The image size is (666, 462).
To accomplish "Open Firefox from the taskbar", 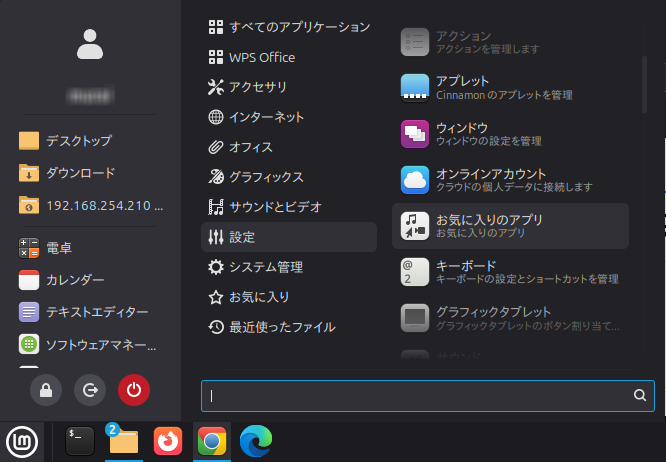I will pyautogui.click(x=167, y=441).
